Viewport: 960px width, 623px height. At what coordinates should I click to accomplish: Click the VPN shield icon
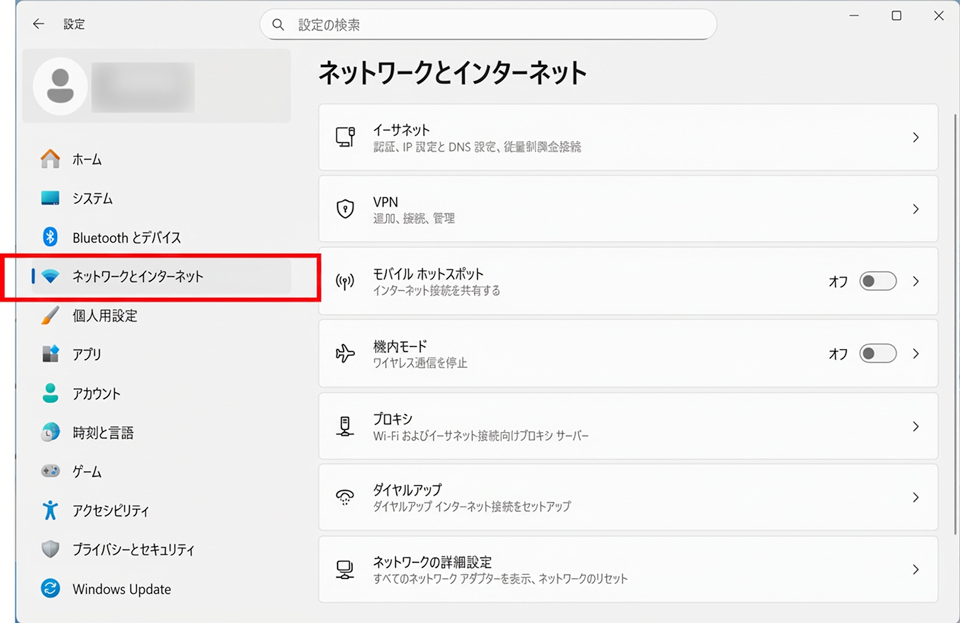[345, 209]
